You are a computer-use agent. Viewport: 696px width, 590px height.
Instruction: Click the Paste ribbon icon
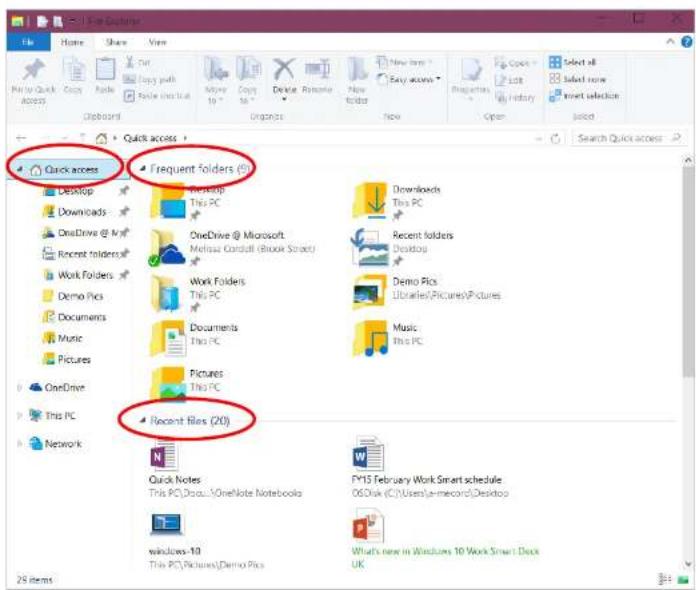(x=105, y=71)
